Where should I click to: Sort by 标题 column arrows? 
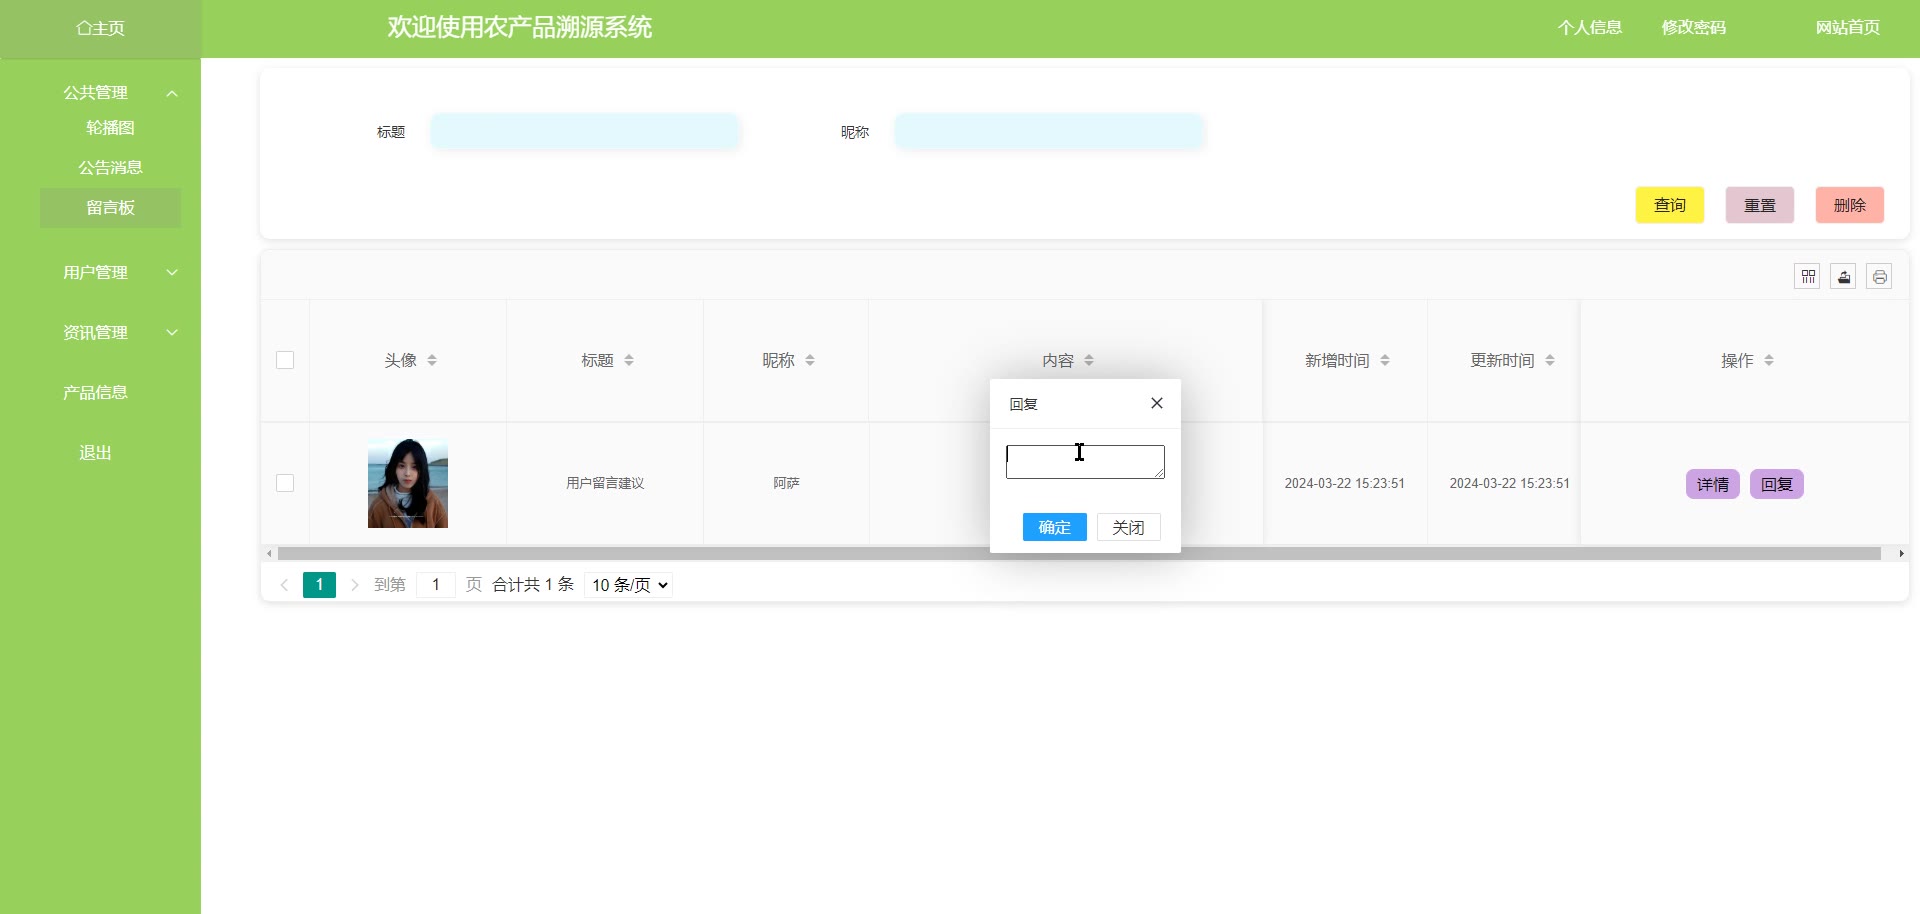[629, 360]
